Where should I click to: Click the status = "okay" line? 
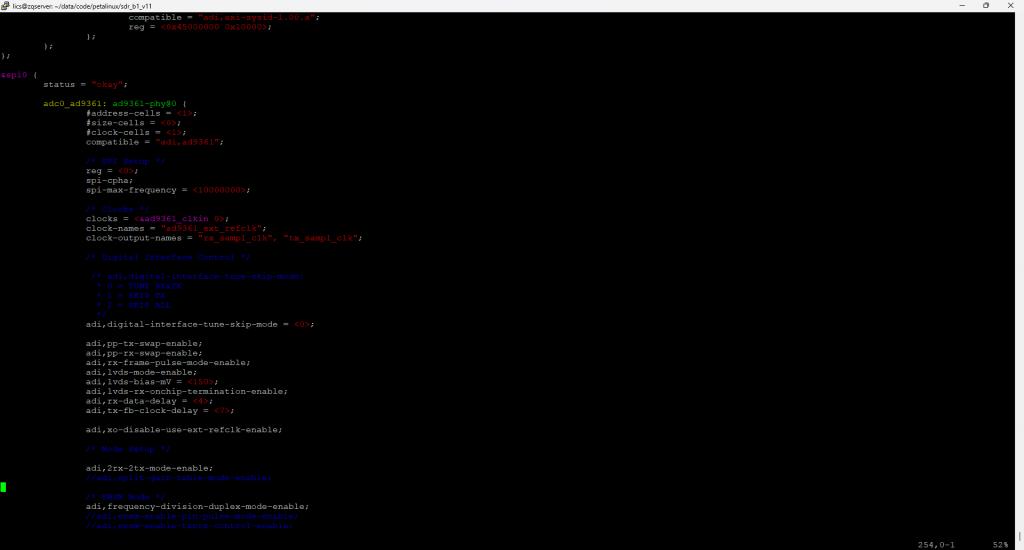click(85, 84)
